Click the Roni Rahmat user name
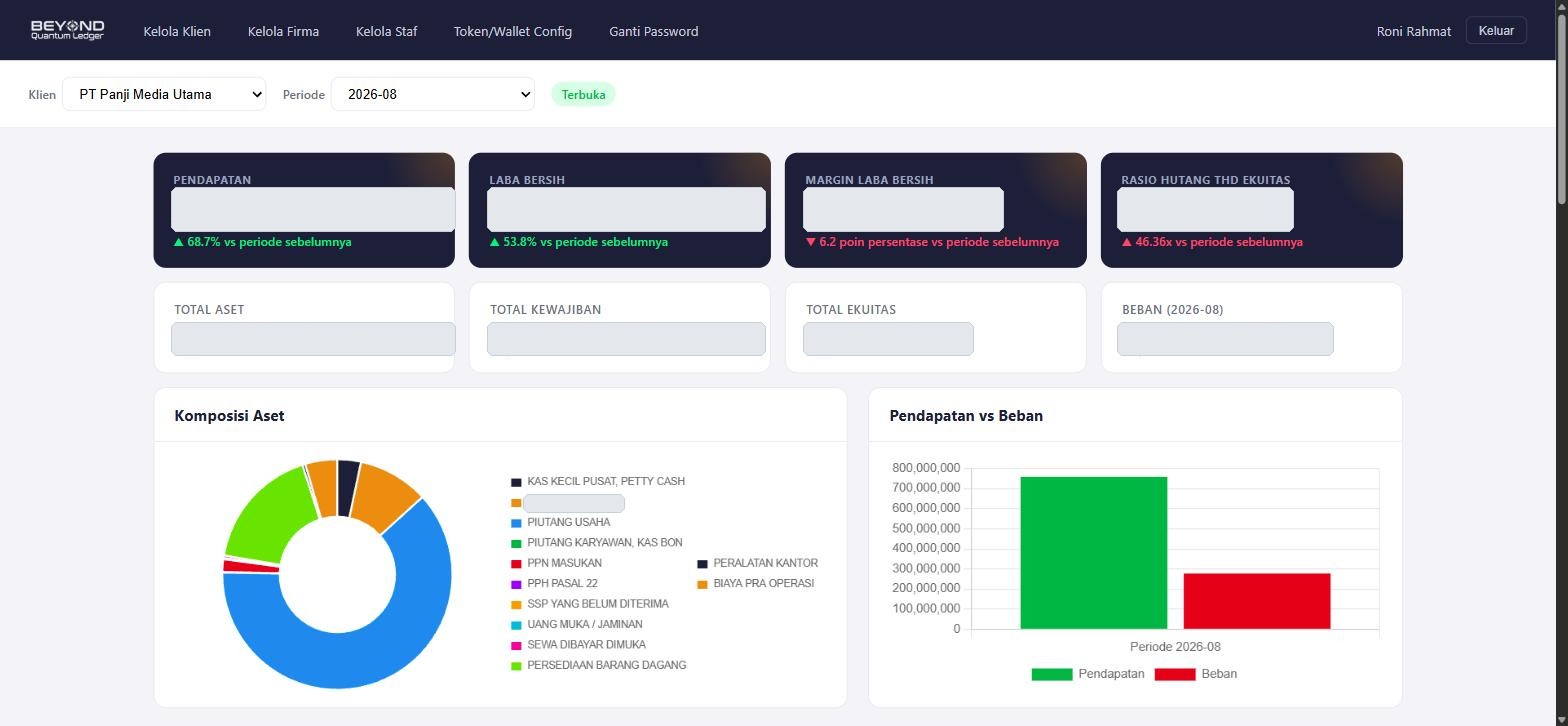Screen dimensions: 1568x726 coord(1413,31)
